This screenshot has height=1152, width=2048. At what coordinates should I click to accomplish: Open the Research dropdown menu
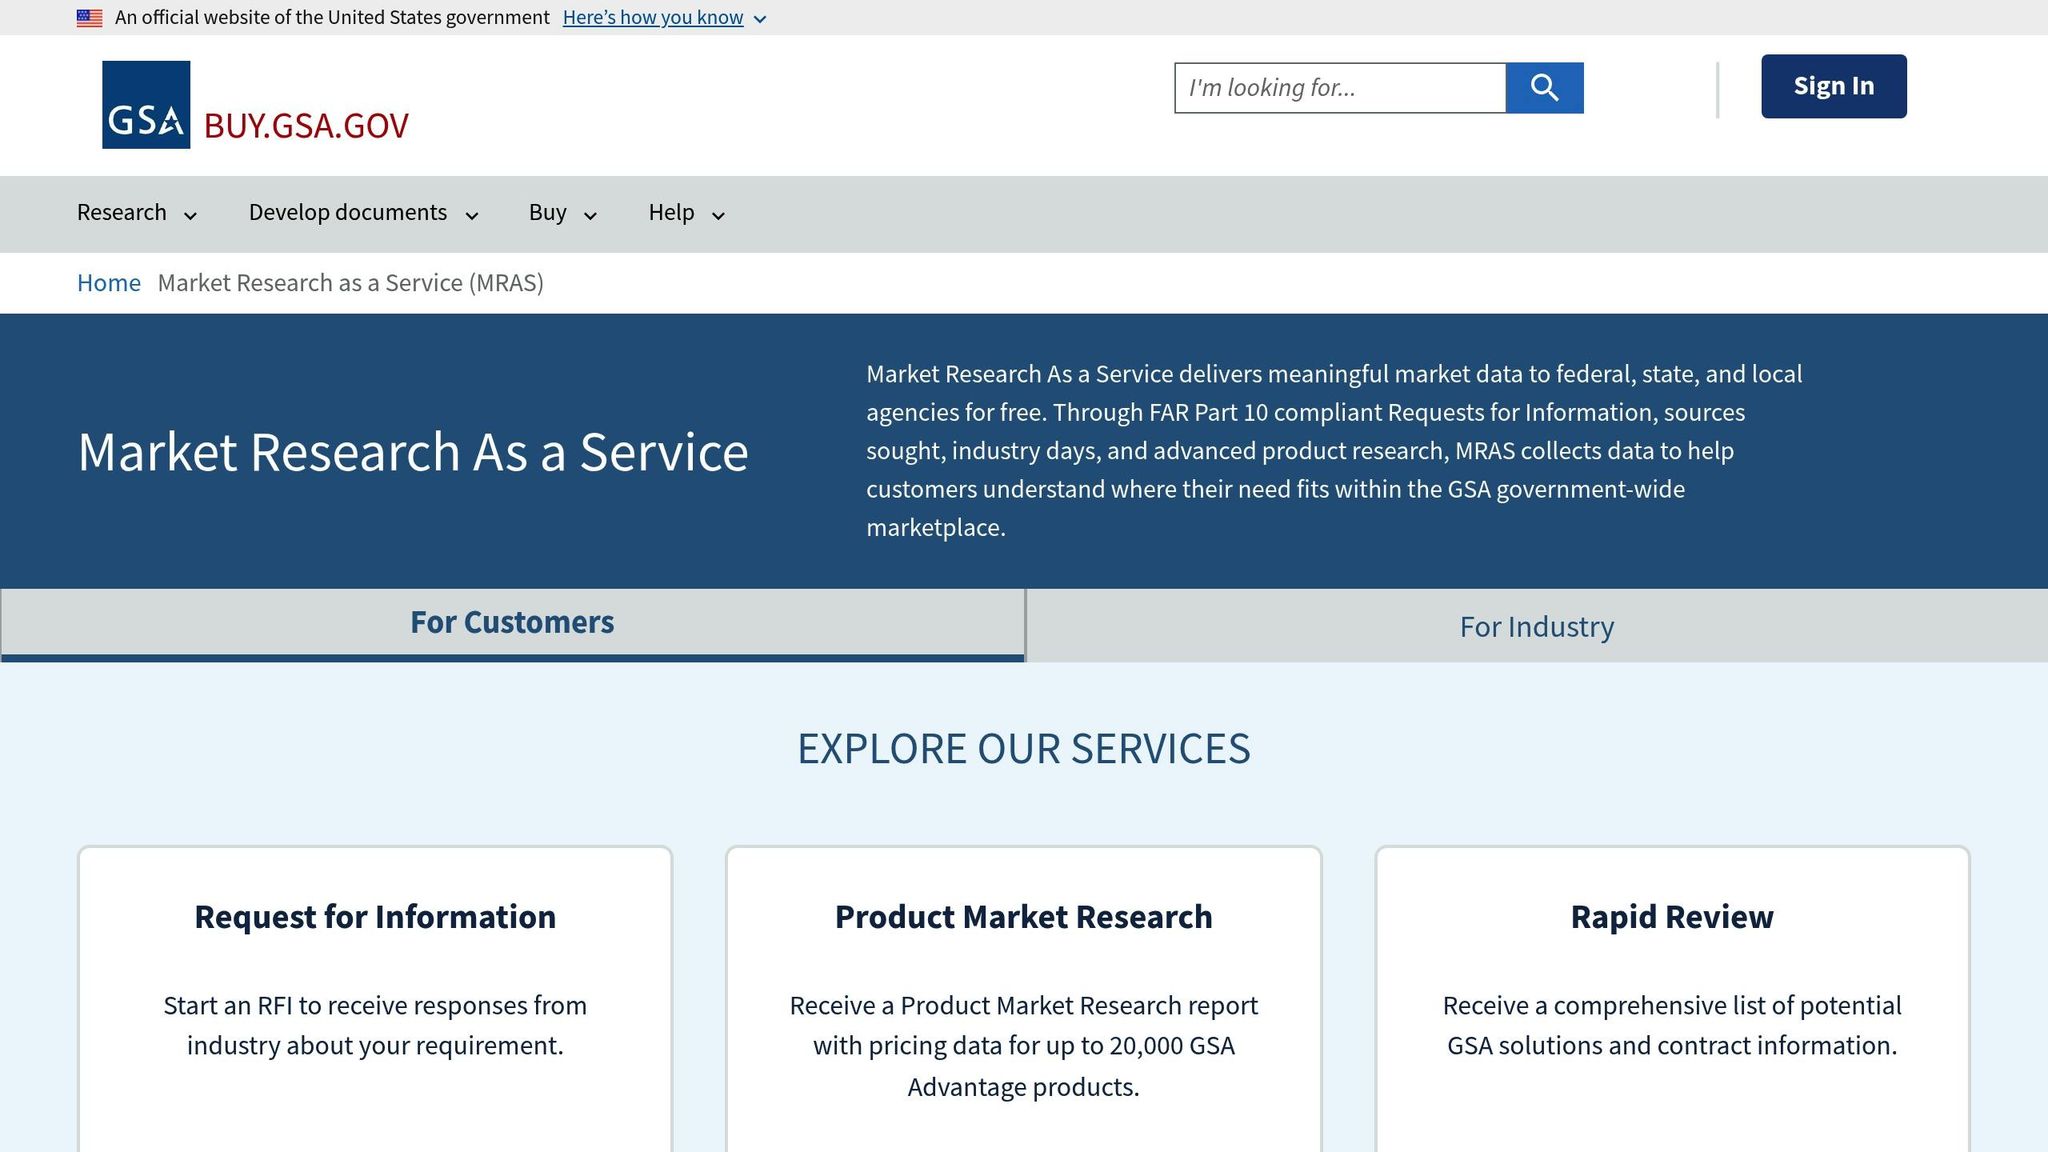click(137, 213)
